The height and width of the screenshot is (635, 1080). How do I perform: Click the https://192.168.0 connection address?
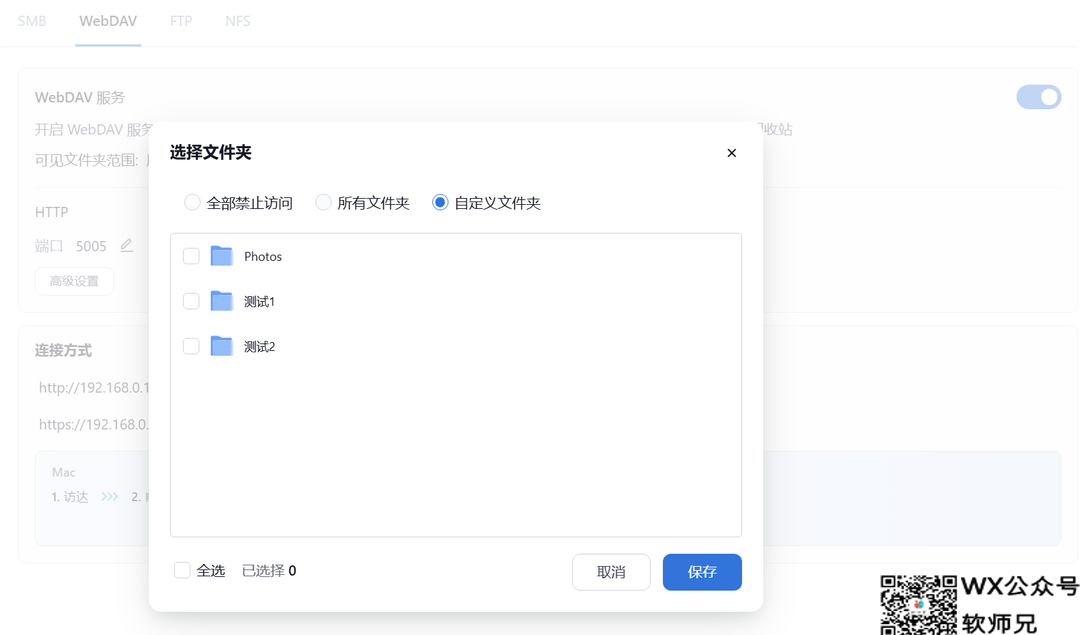pos(94,424)
